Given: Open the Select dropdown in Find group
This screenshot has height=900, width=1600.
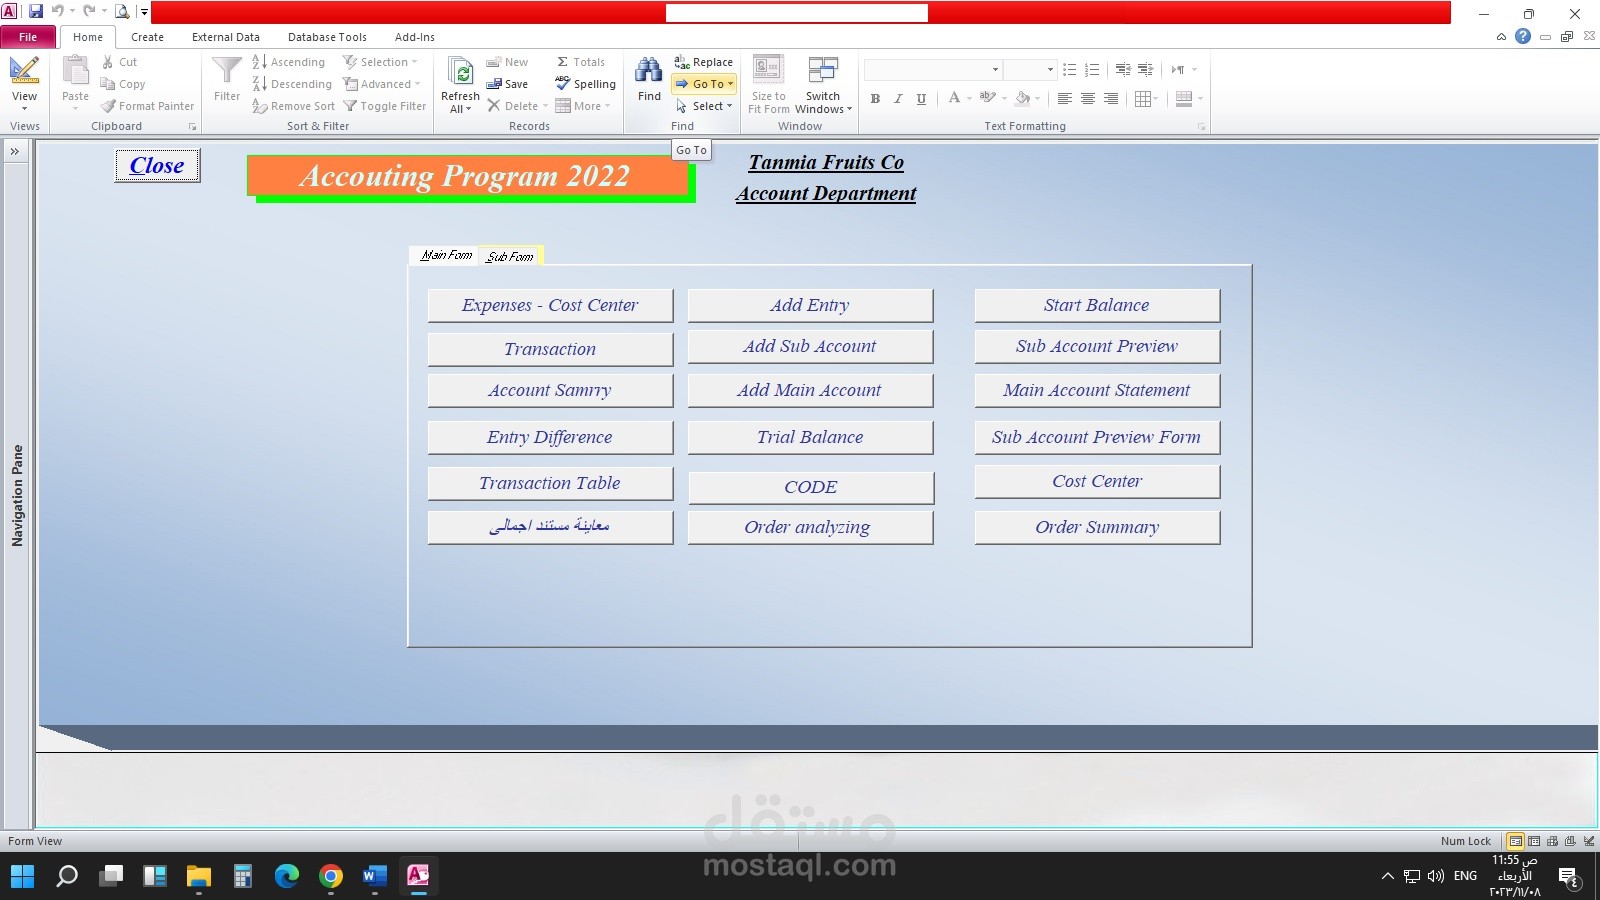Looking at the screenshot, I should point(705,106).
